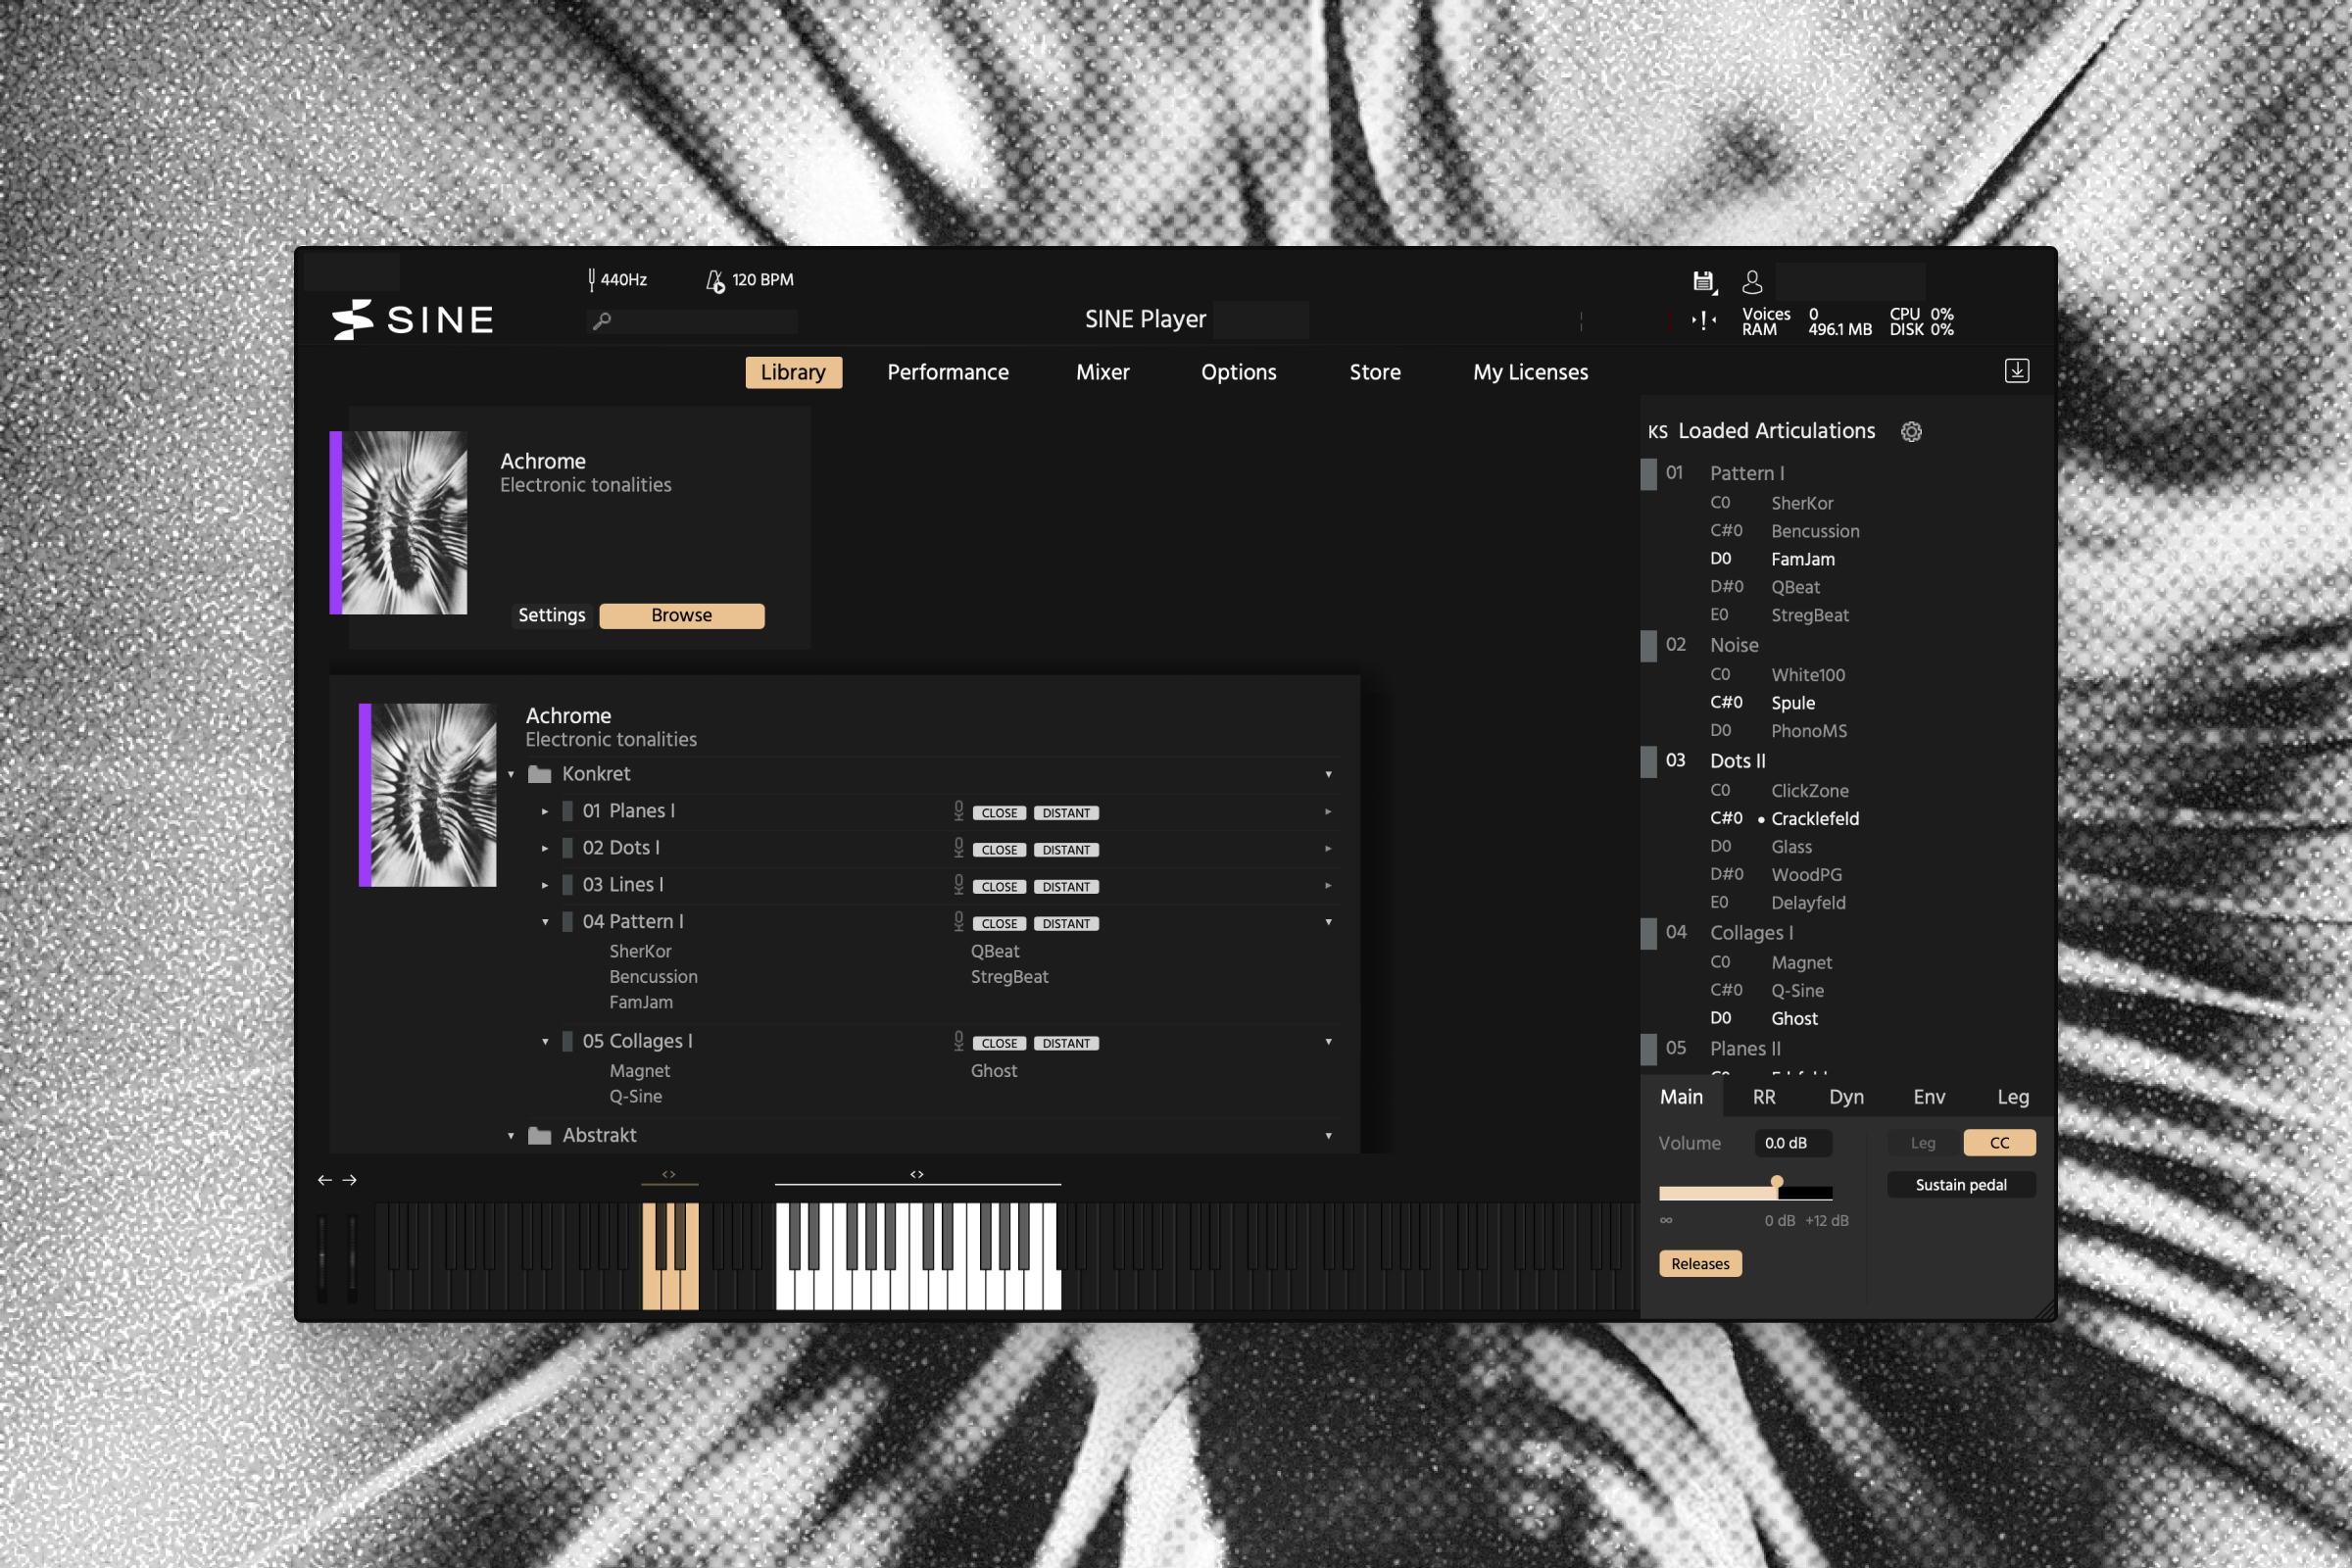Collapse 05 Collages I articulations
The image size is (2352, 1568).
click(x=545, y=1042)
